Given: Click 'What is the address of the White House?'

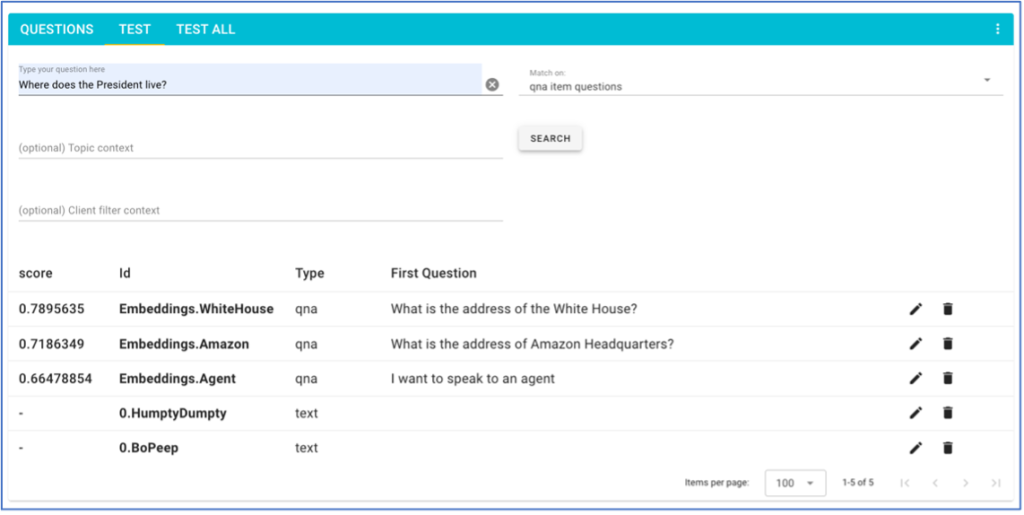Looking at the screenshot, I should 514,309.
